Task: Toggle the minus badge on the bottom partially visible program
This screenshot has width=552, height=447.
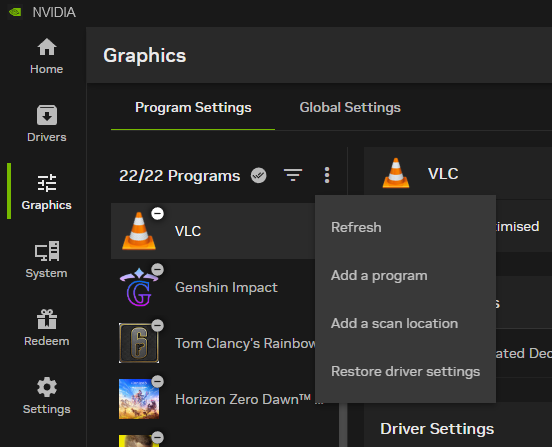Action: [x=157, y=437]
